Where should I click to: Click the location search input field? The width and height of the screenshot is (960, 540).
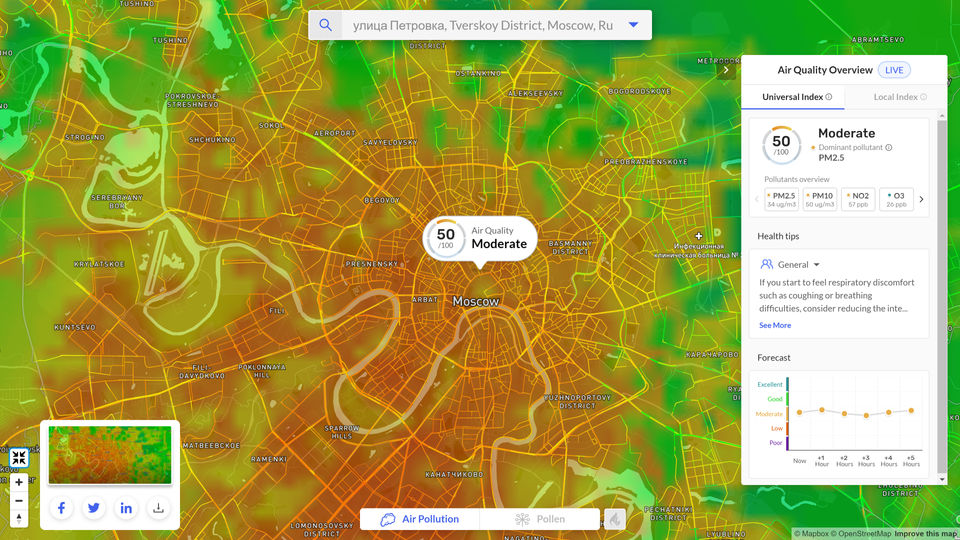click(x=482, y=25)
